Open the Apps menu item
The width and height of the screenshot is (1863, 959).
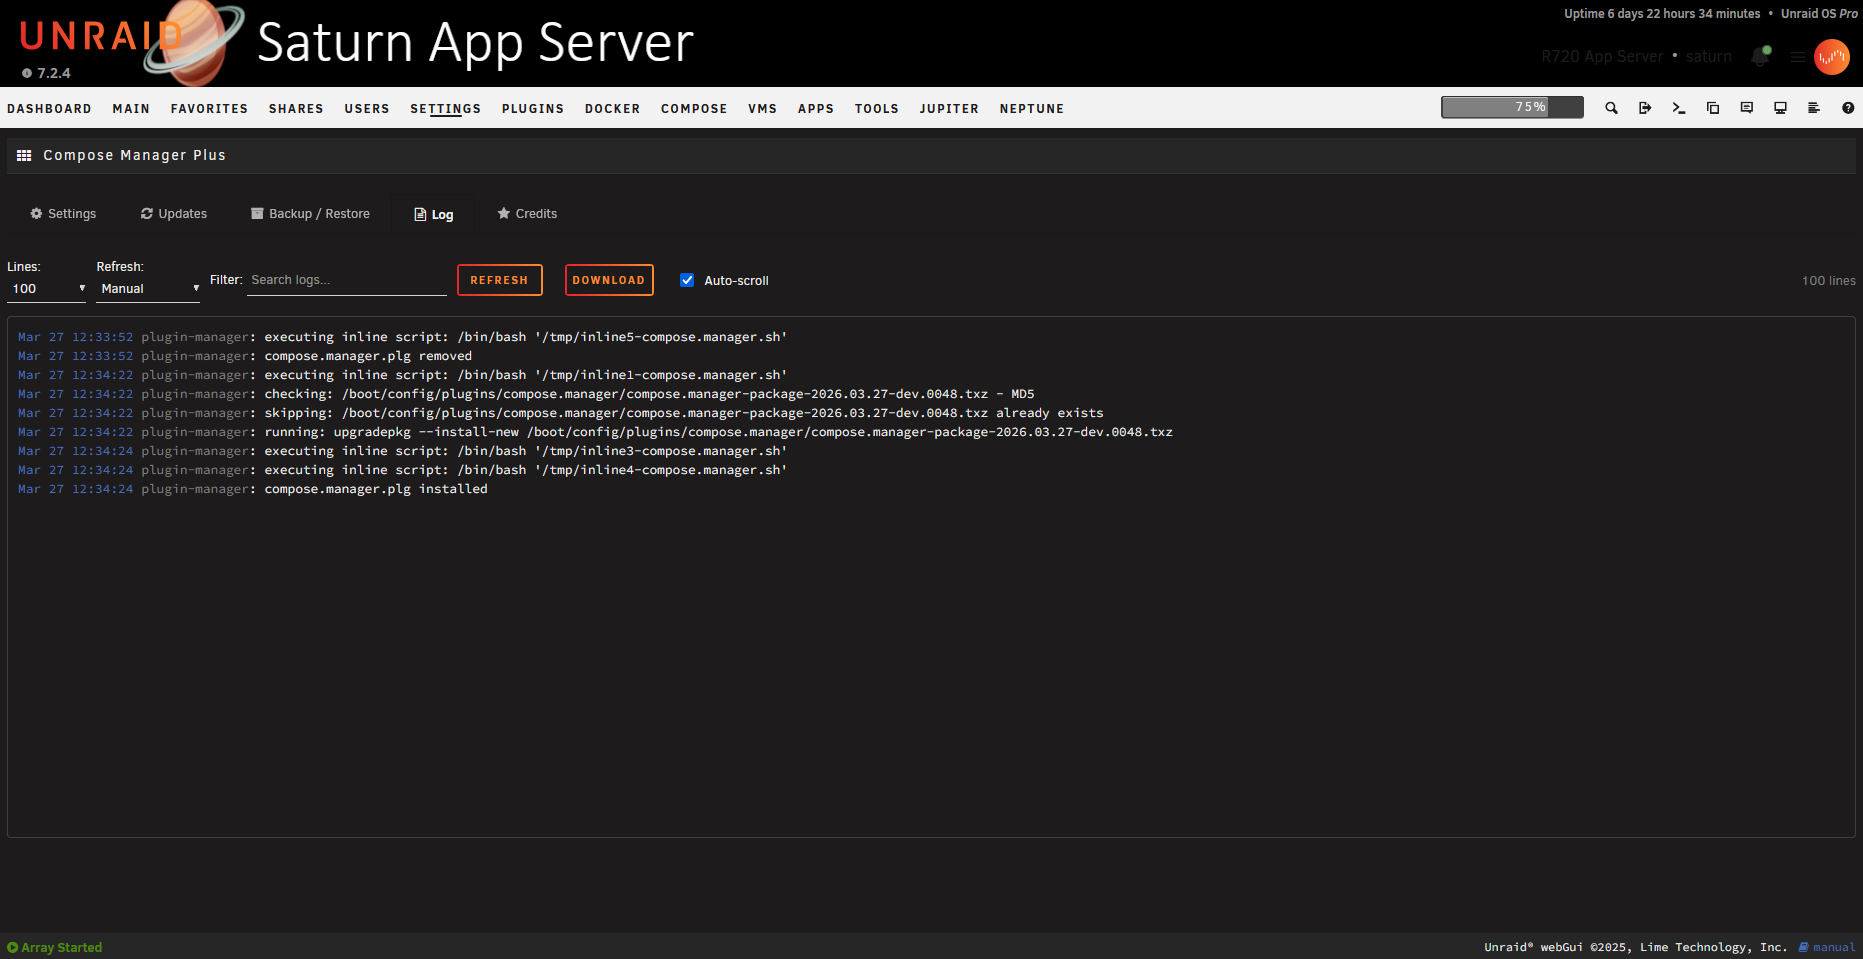tap(816, 109)
